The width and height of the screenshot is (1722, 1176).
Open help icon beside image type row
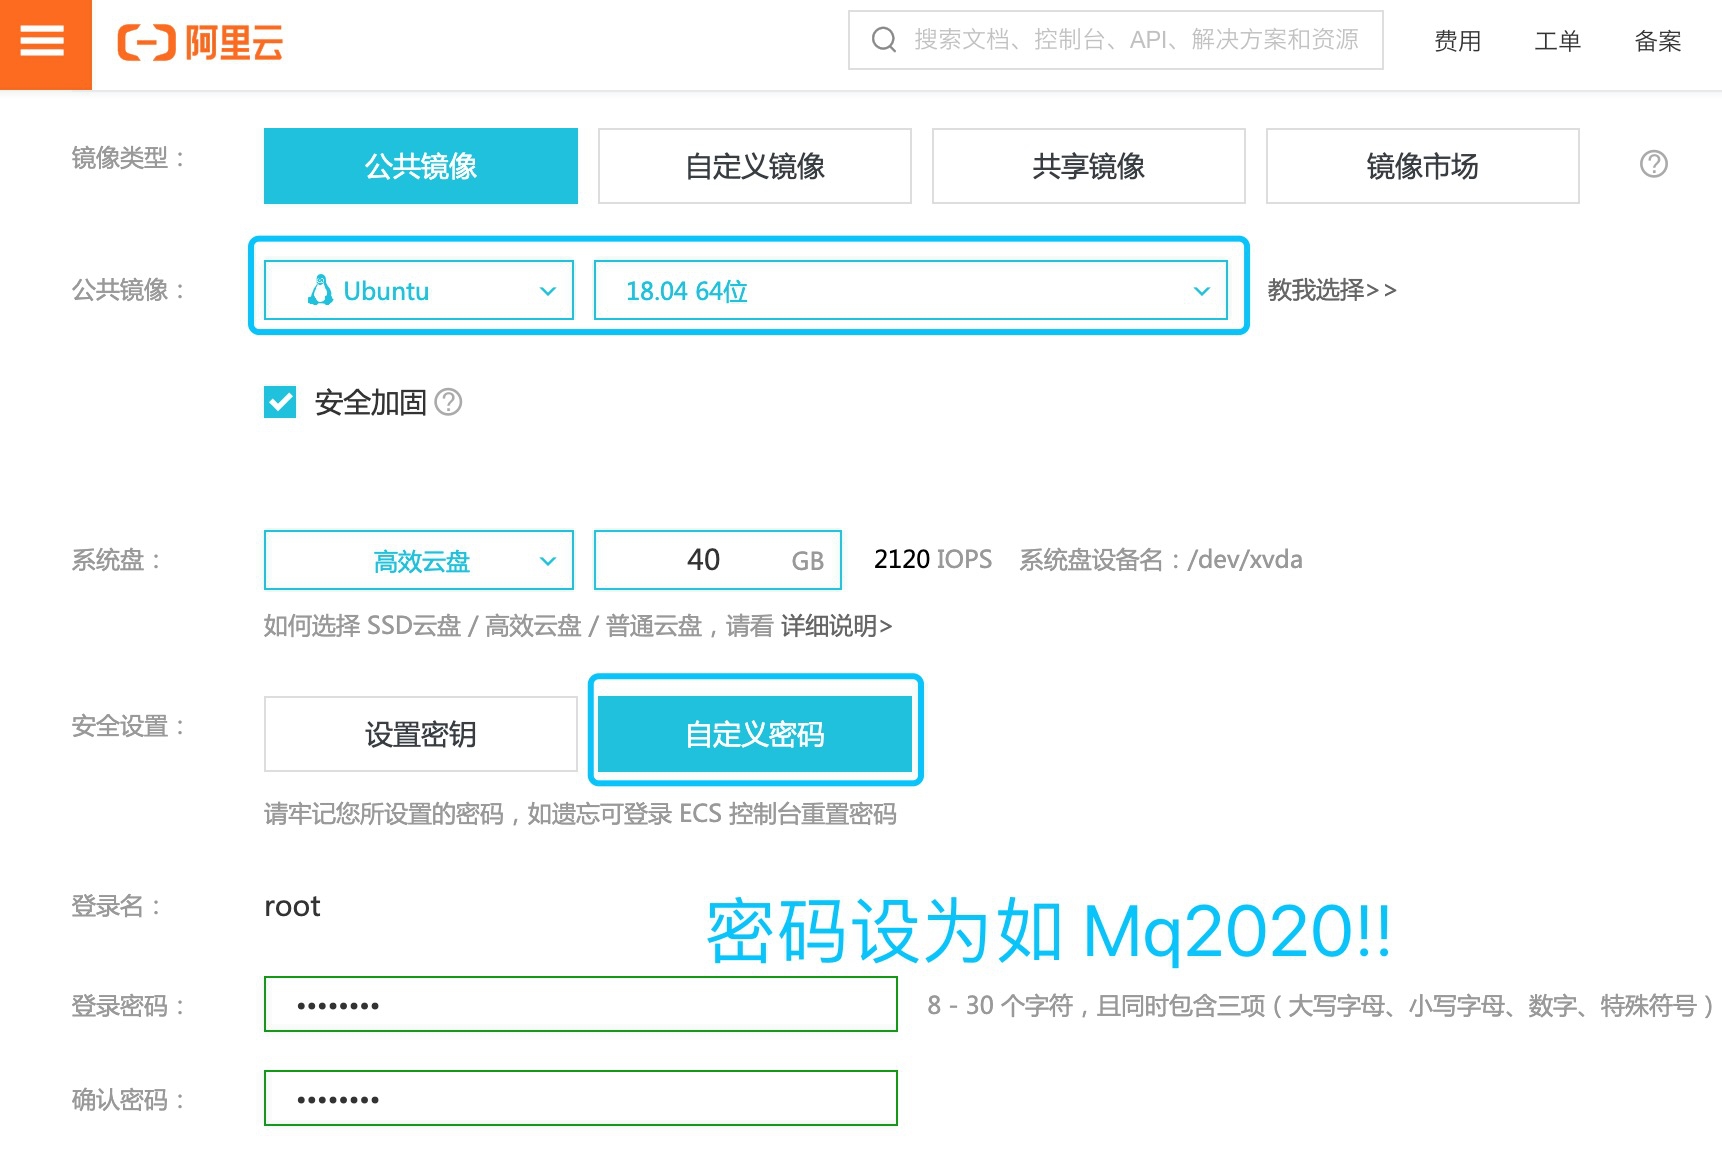coord(1653,164)
